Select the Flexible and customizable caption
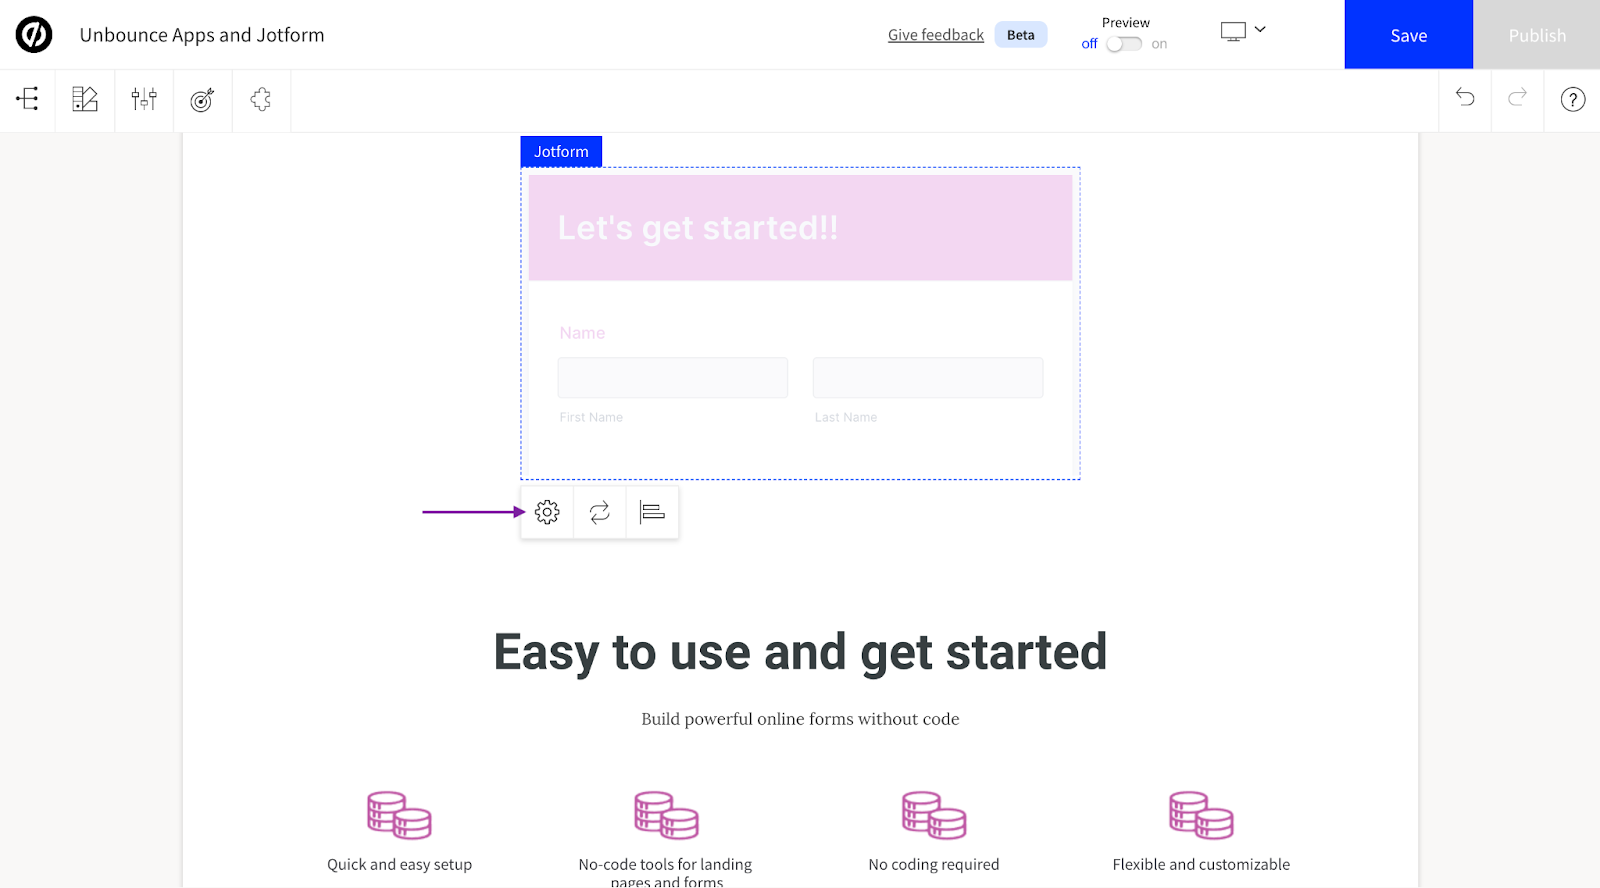 (x=1201, y=865)
